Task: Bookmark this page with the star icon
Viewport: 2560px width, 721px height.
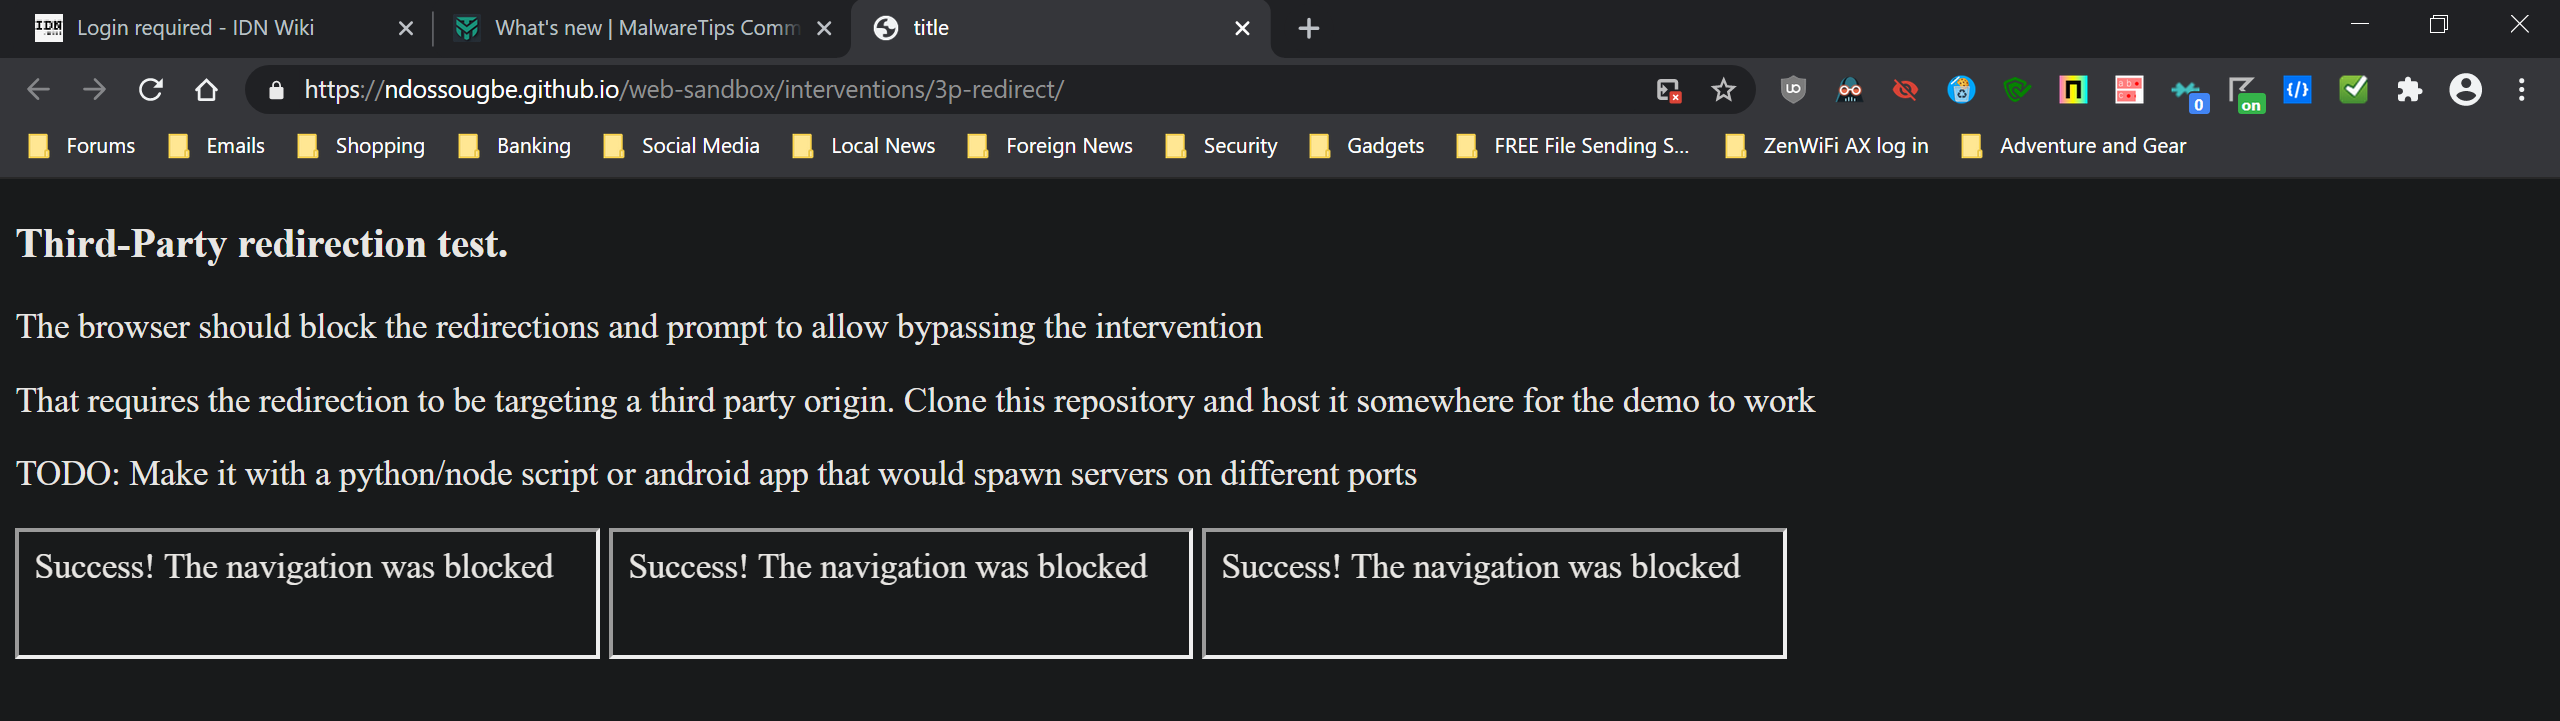Action: (x=1723, y=90)
